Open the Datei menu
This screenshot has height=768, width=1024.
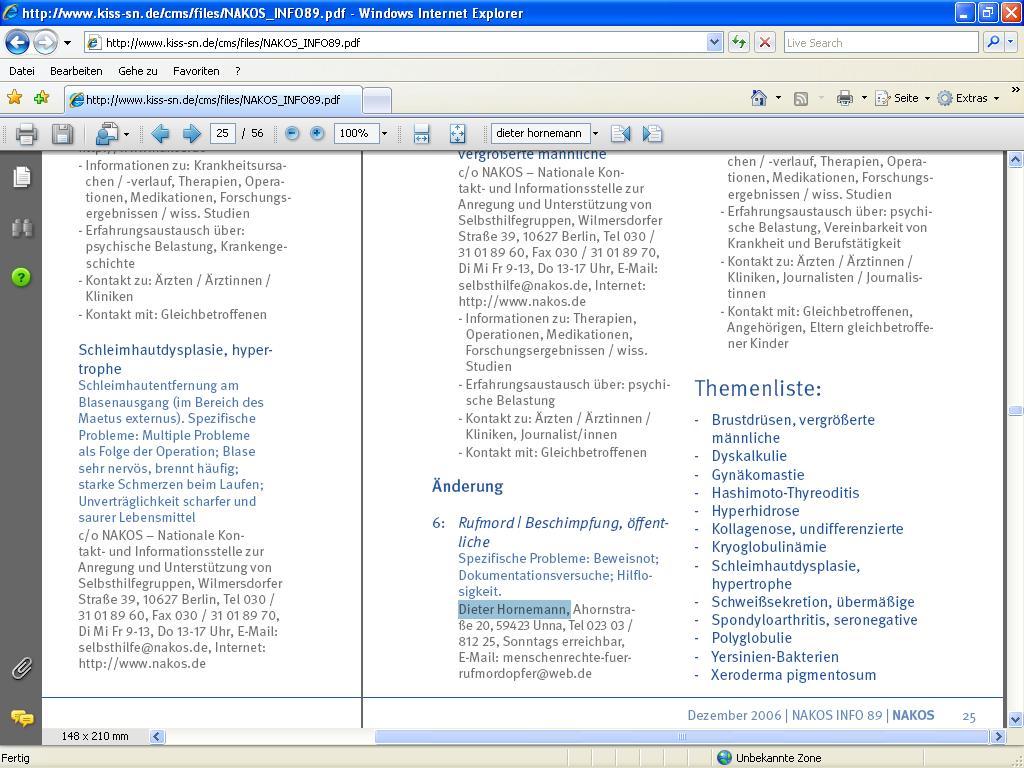point(22,71)
